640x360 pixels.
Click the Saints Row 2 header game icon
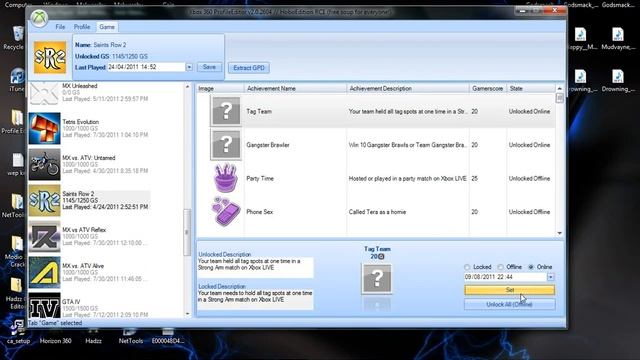tap(50, 58)
